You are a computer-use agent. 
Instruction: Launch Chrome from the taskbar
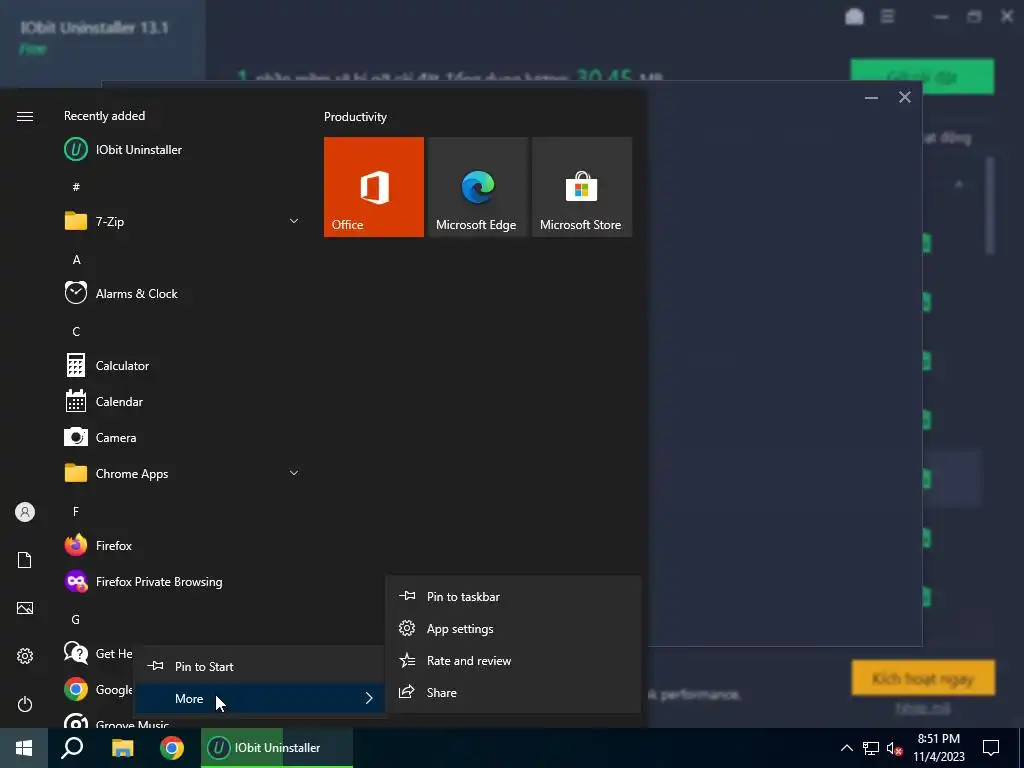point(172,748)
